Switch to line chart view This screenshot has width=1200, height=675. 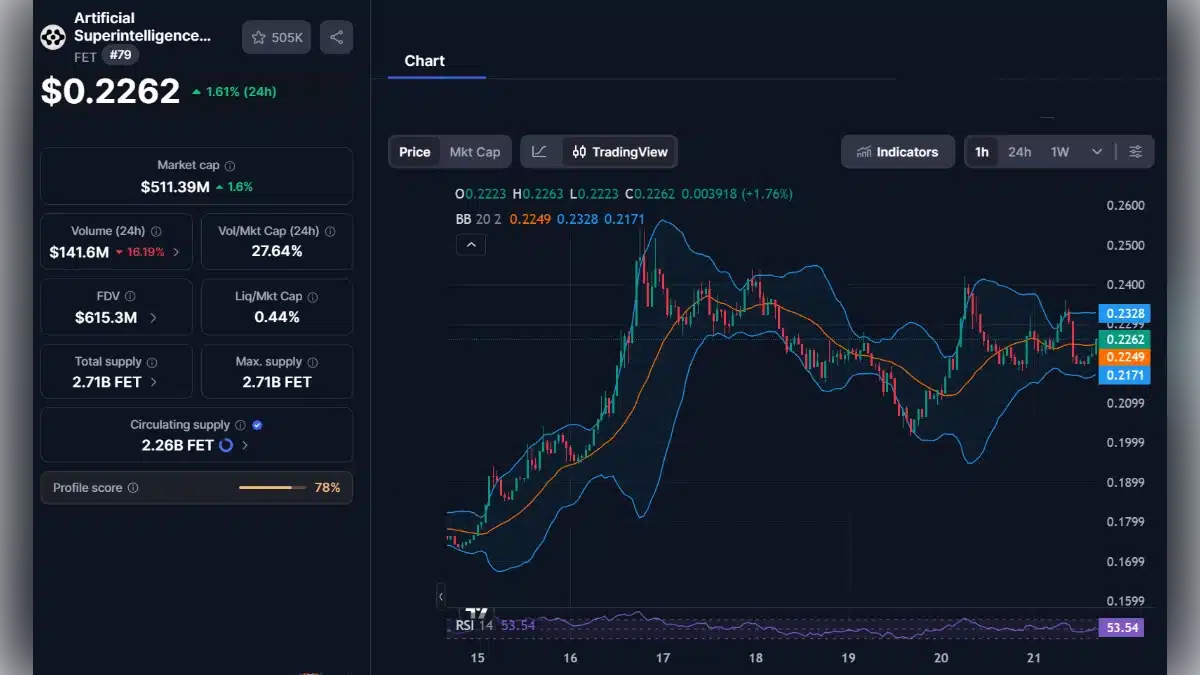(539, 151)
